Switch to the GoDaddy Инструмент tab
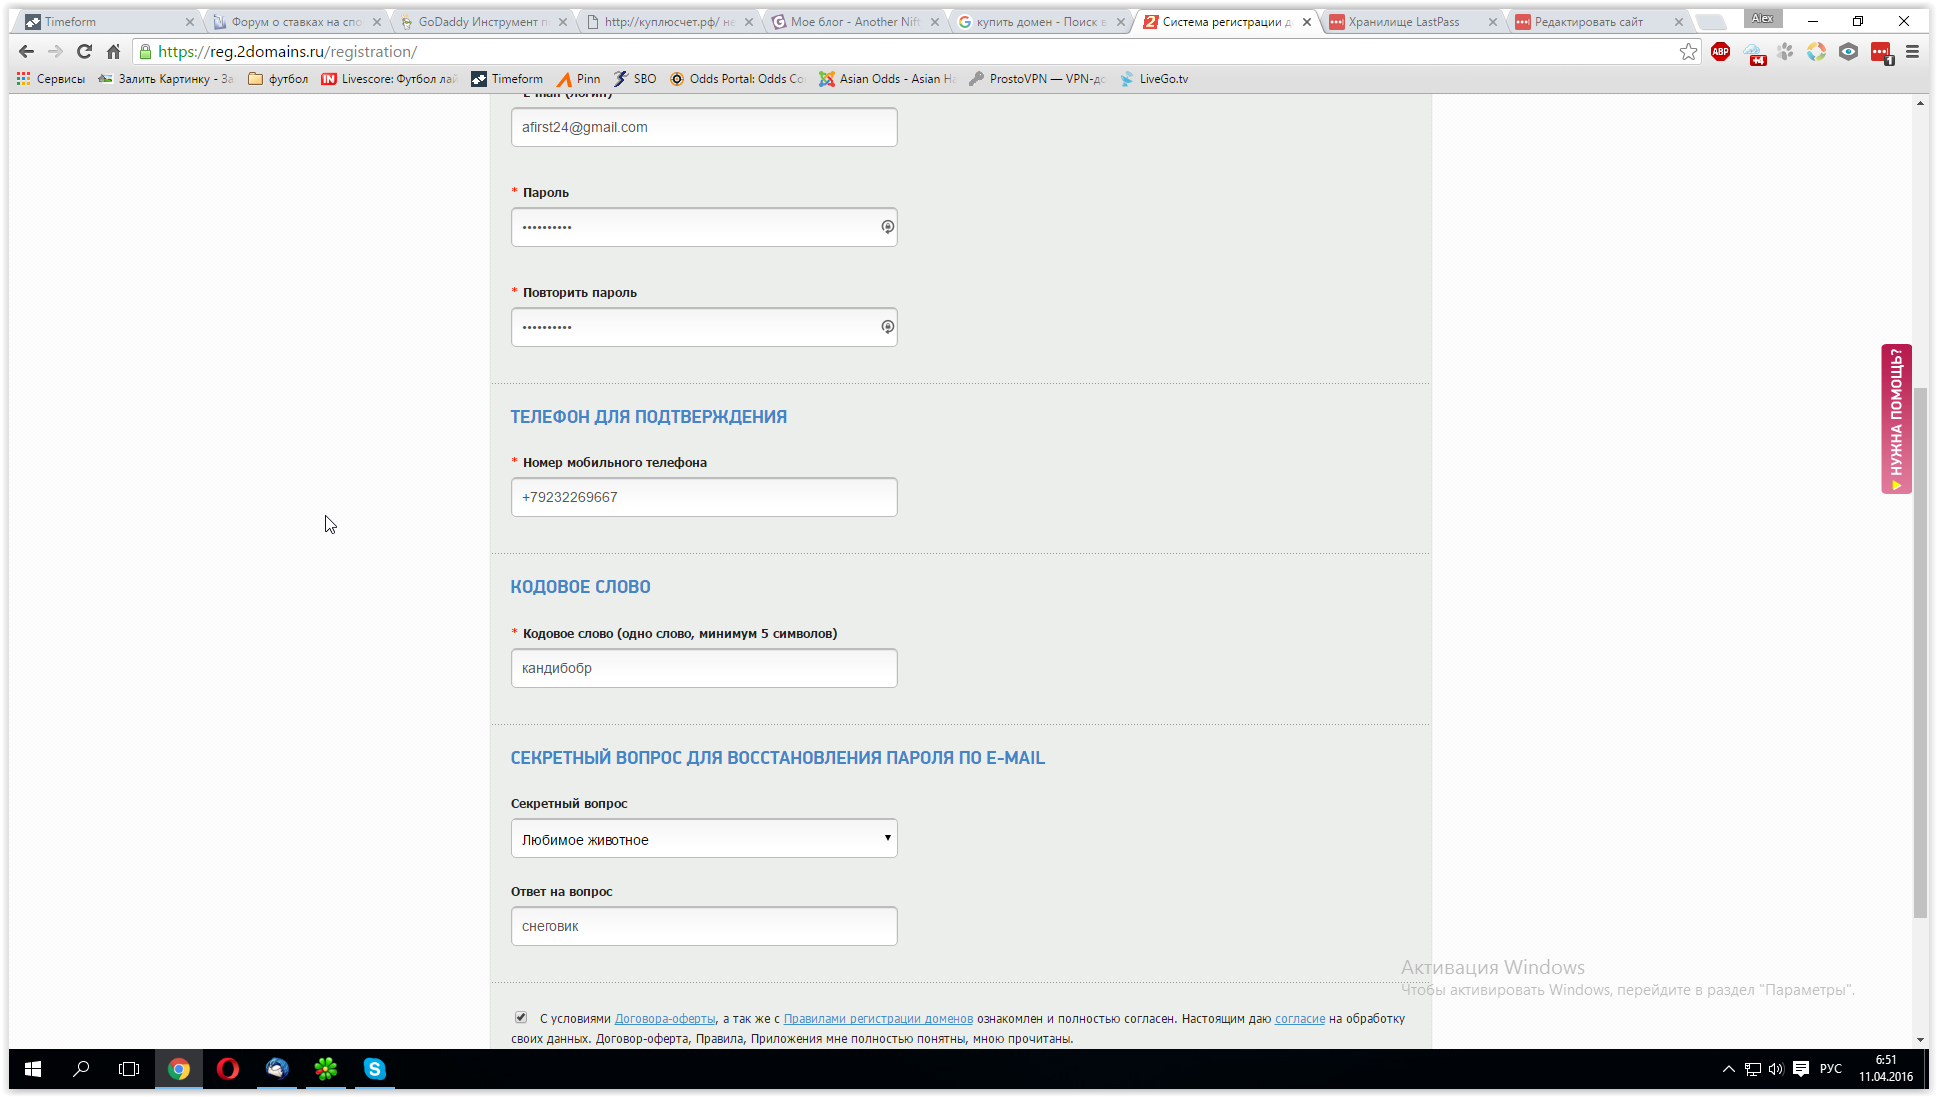1937x1097 pixels. click(481, 22)
